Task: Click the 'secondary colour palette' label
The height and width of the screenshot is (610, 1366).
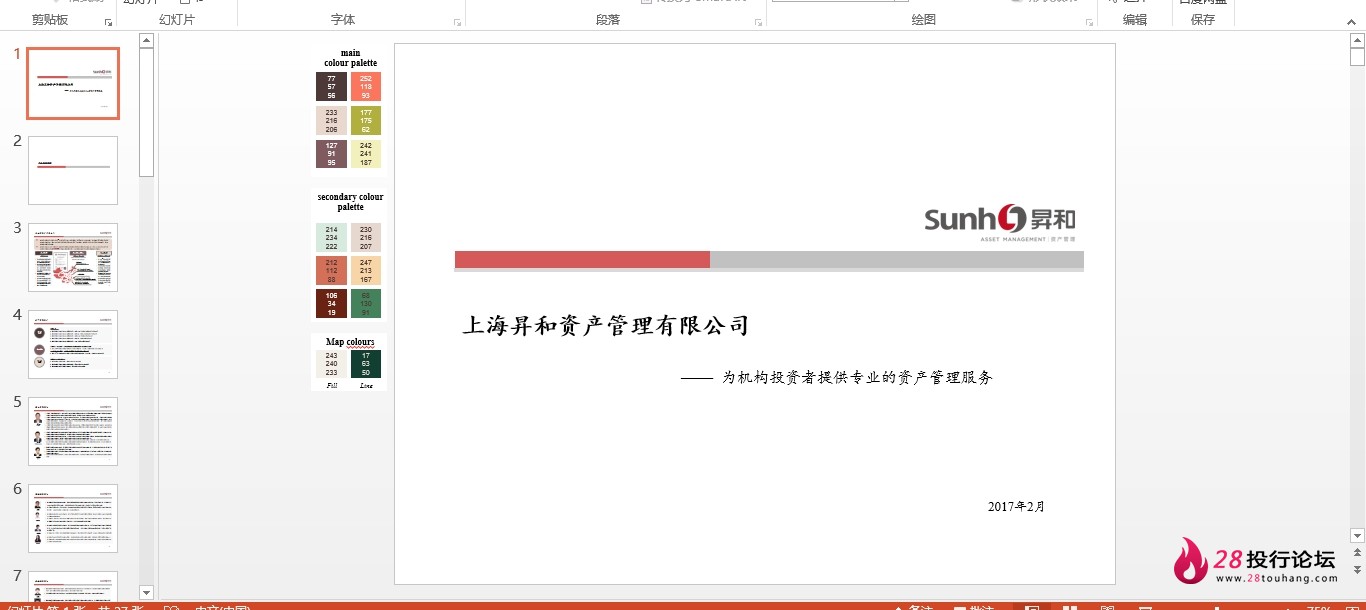Action: 350,202
